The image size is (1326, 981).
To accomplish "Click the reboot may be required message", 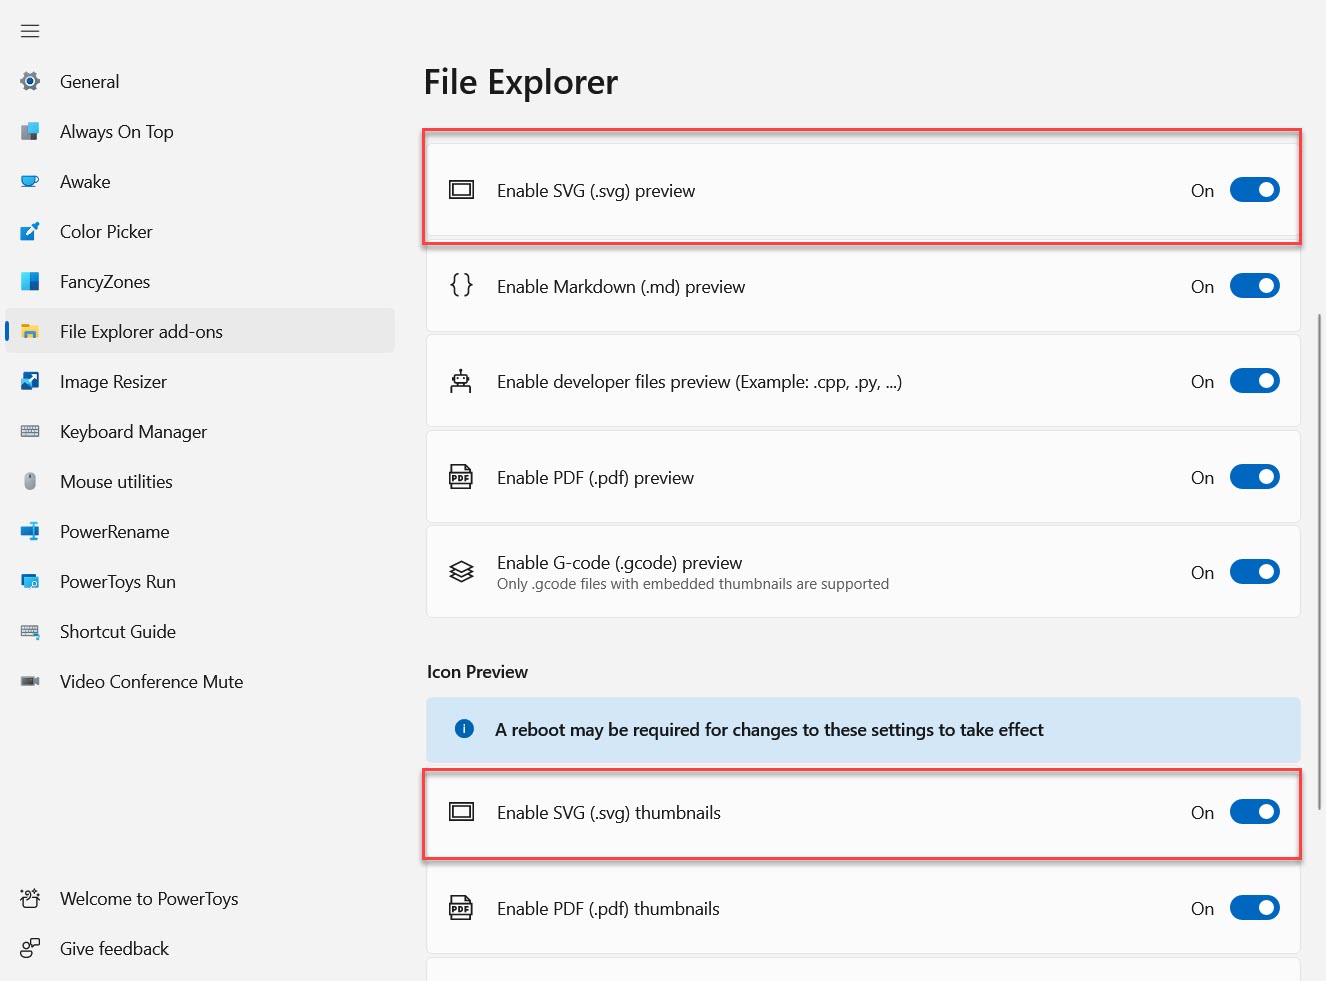I will point(769,730).
